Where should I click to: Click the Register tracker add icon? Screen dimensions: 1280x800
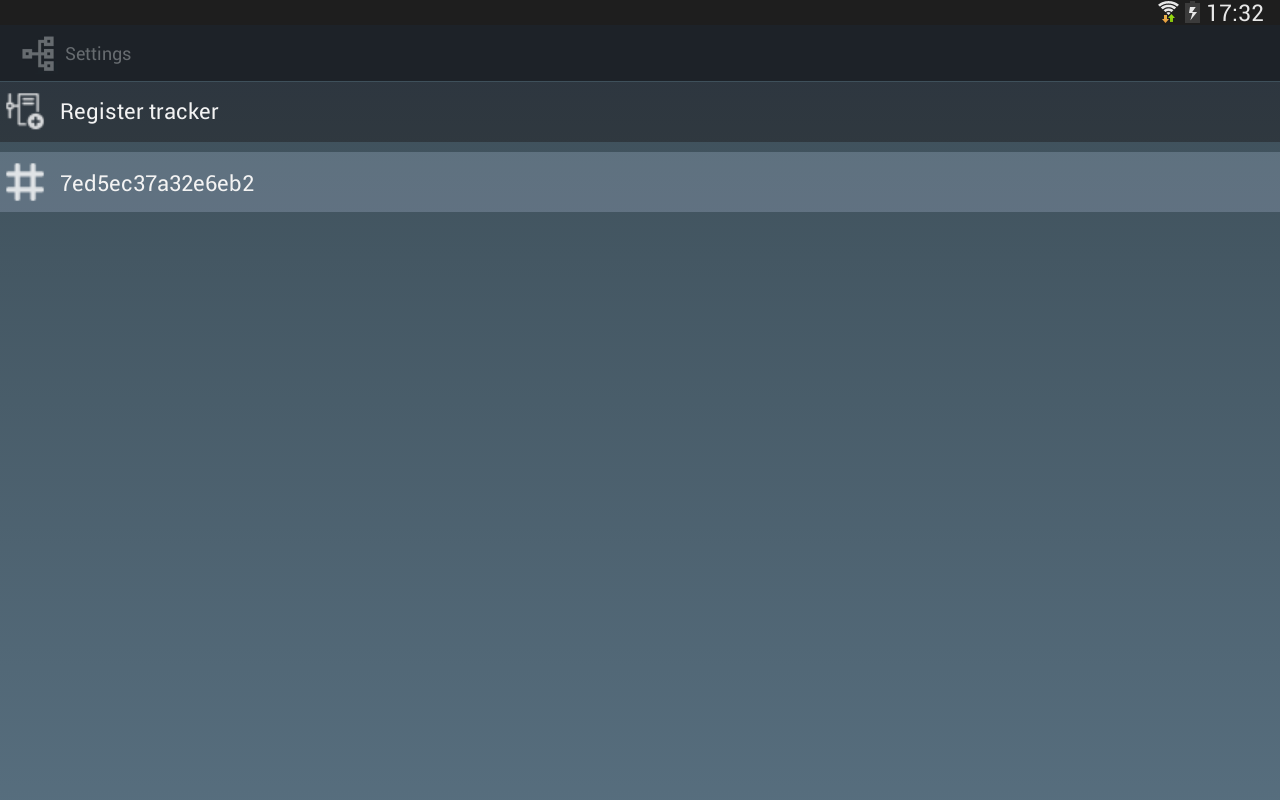click(x=25, y=111)
